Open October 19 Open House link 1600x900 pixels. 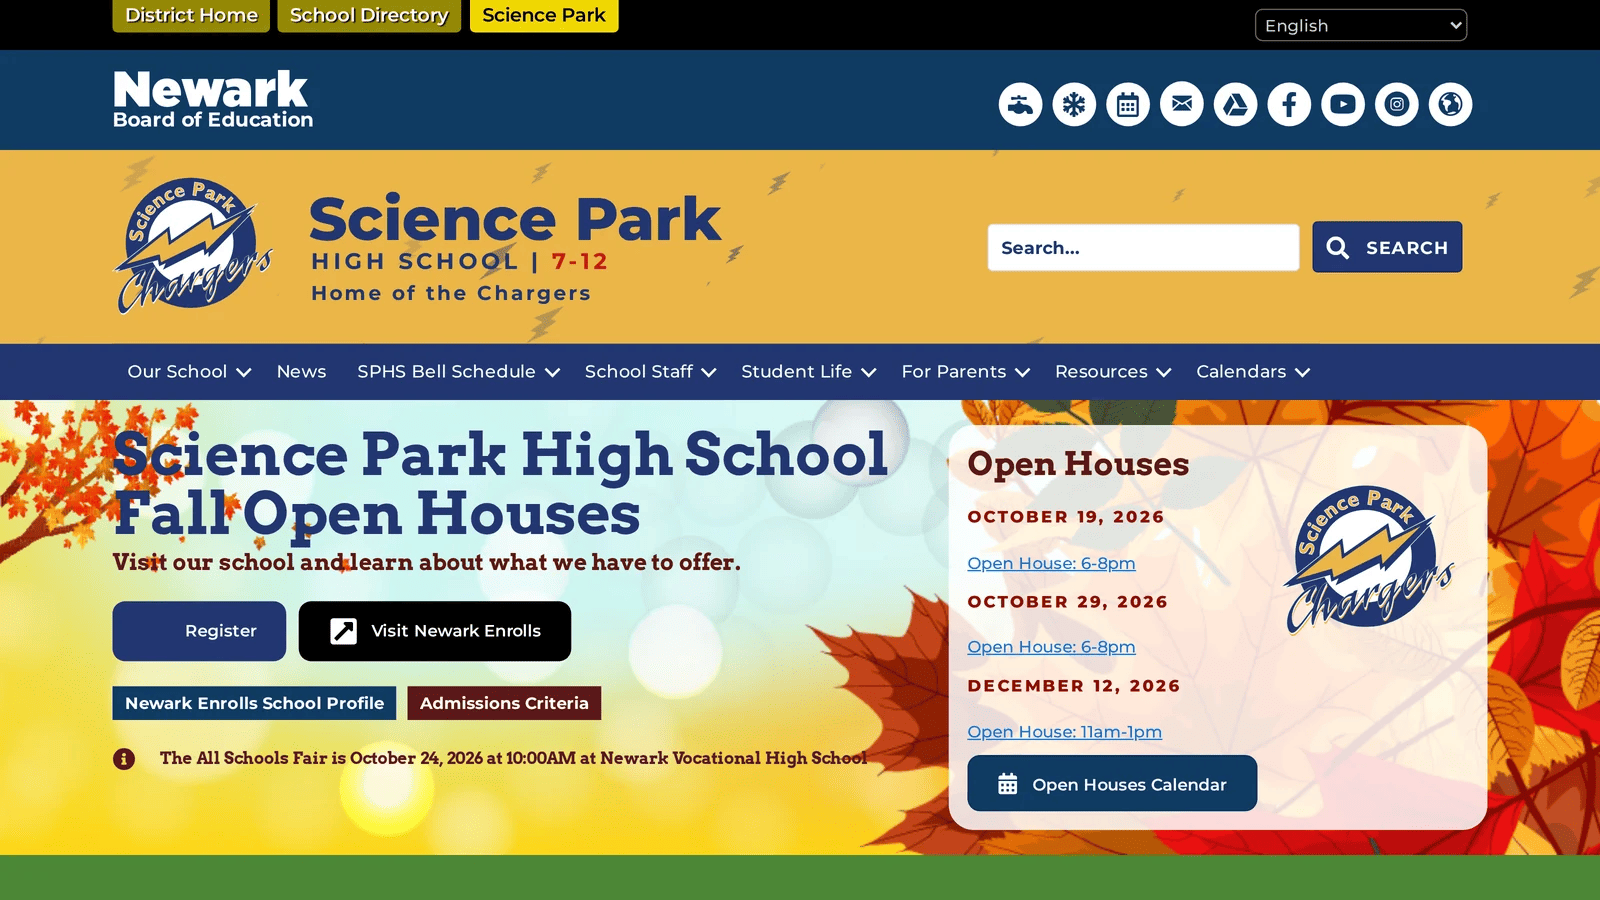click(x=1051, y=564)
